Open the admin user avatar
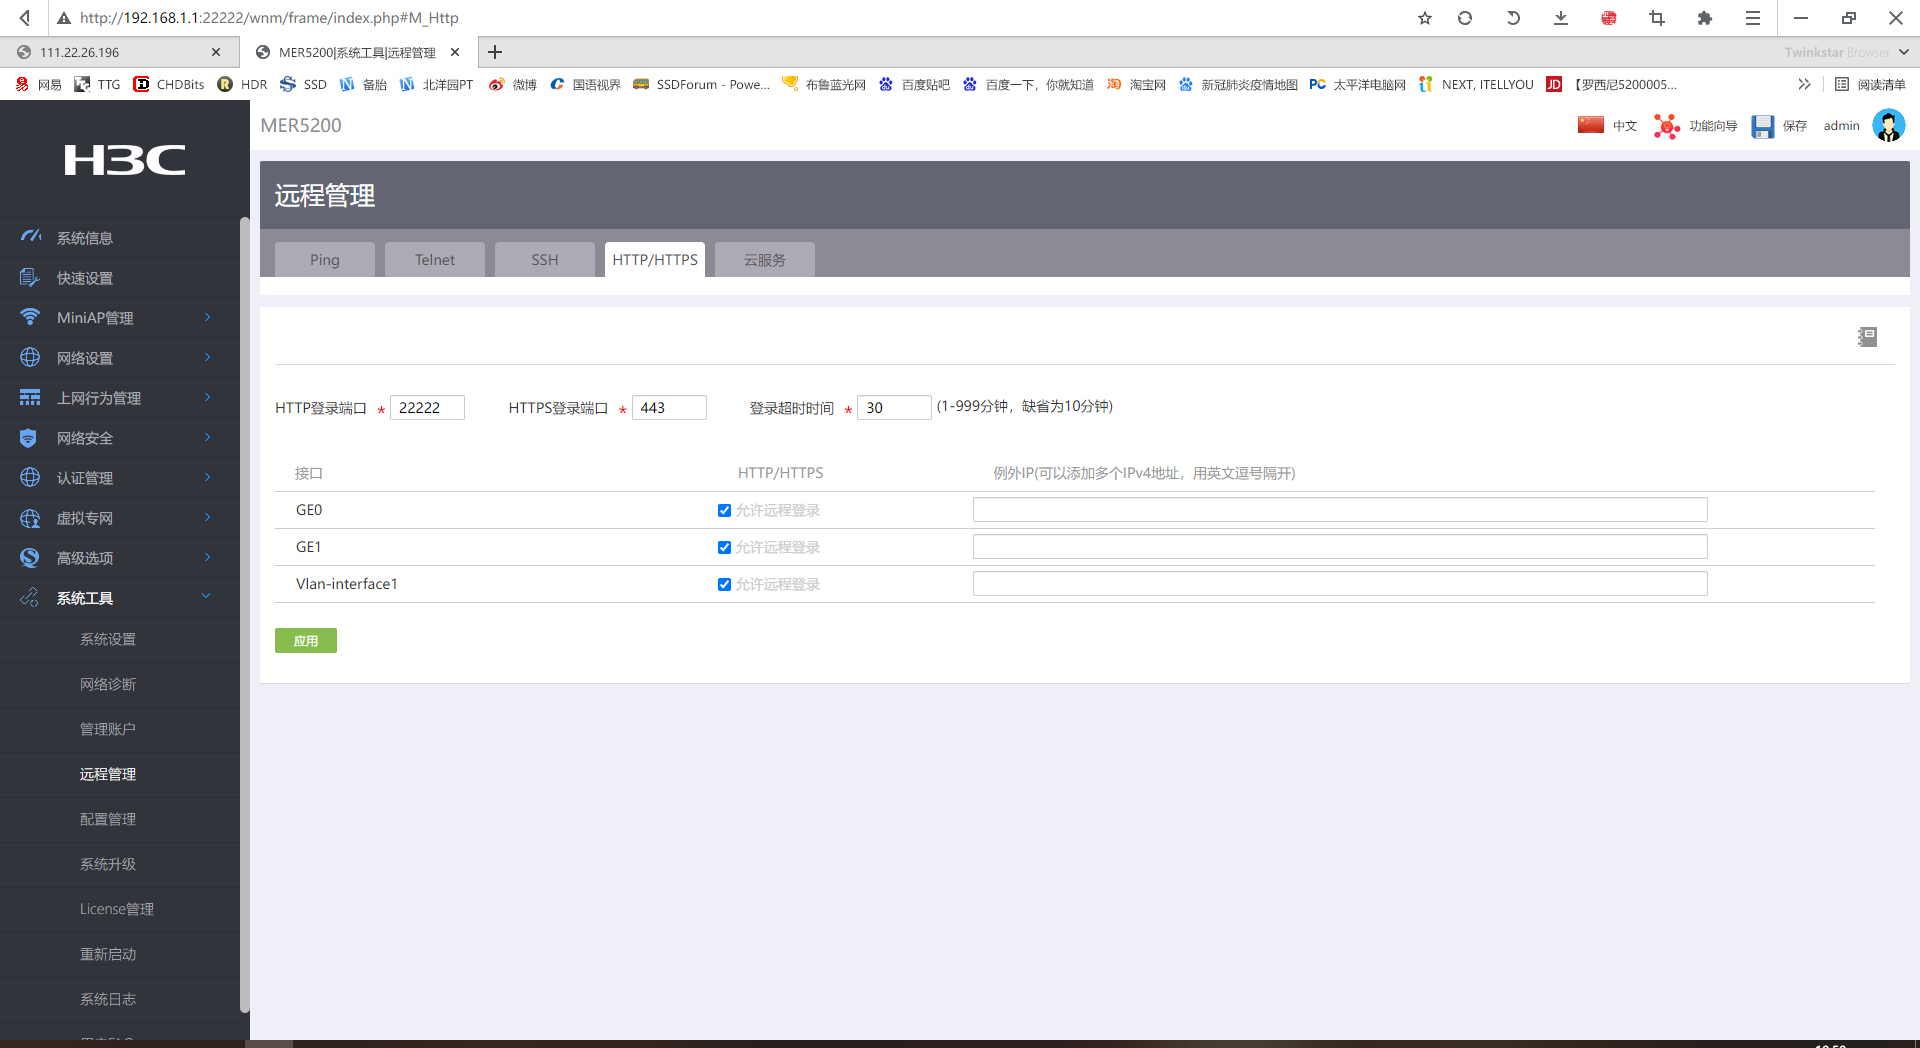Image resolution: width=1920 pixels, height=1048 pixels. click(1888, 126)
